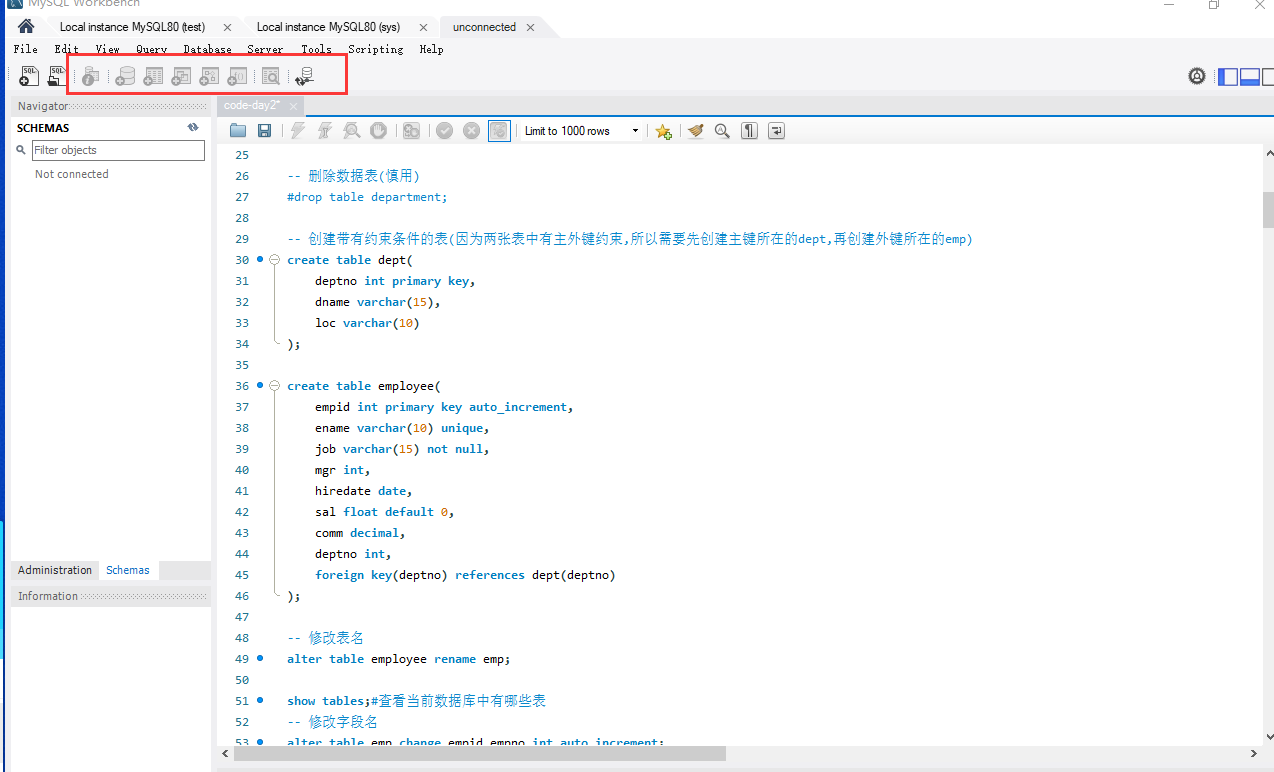Create a new stored procedure icon
Image resolution: width=1274 pixels, height=772 pixels.
coord(209,76)
